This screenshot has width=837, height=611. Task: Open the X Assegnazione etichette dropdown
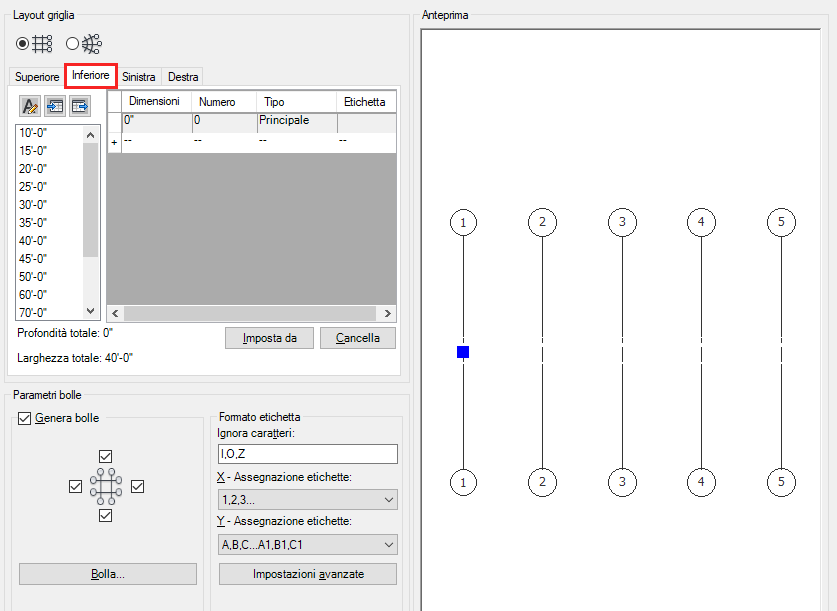click(x=308, y=500)
